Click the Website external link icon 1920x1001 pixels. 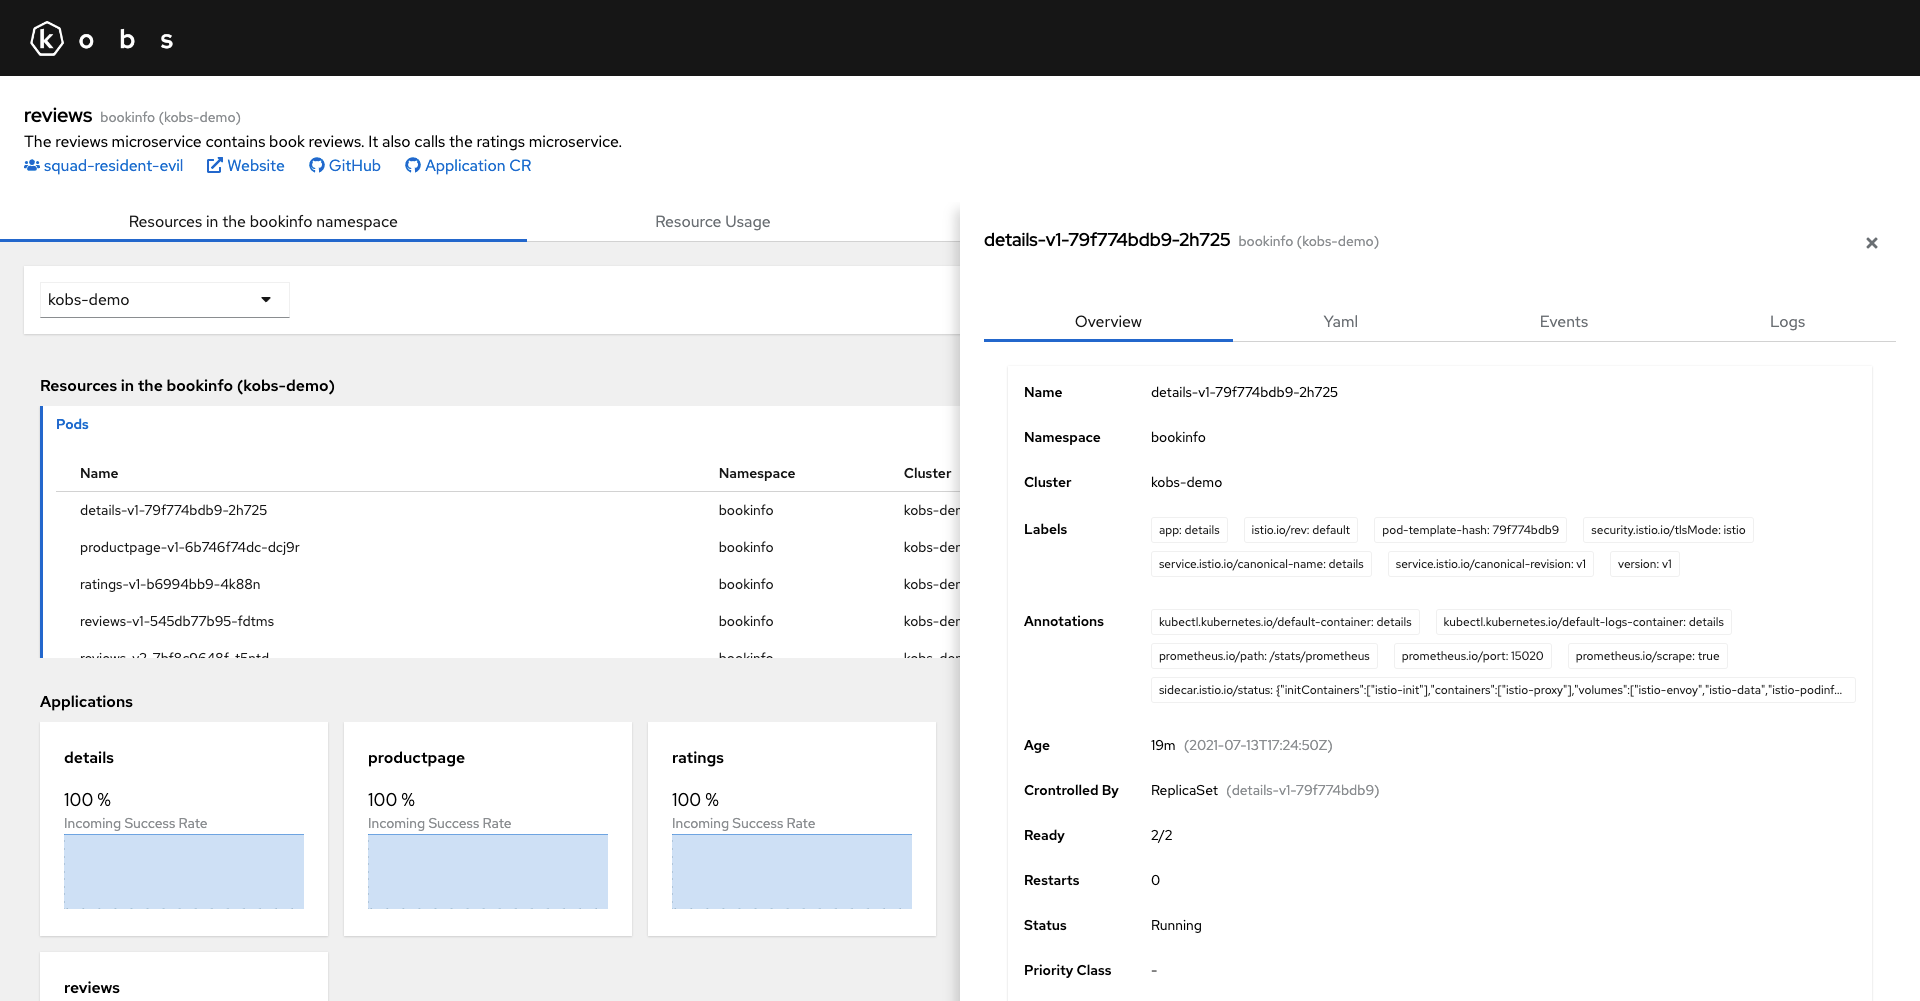pos(214,166)
